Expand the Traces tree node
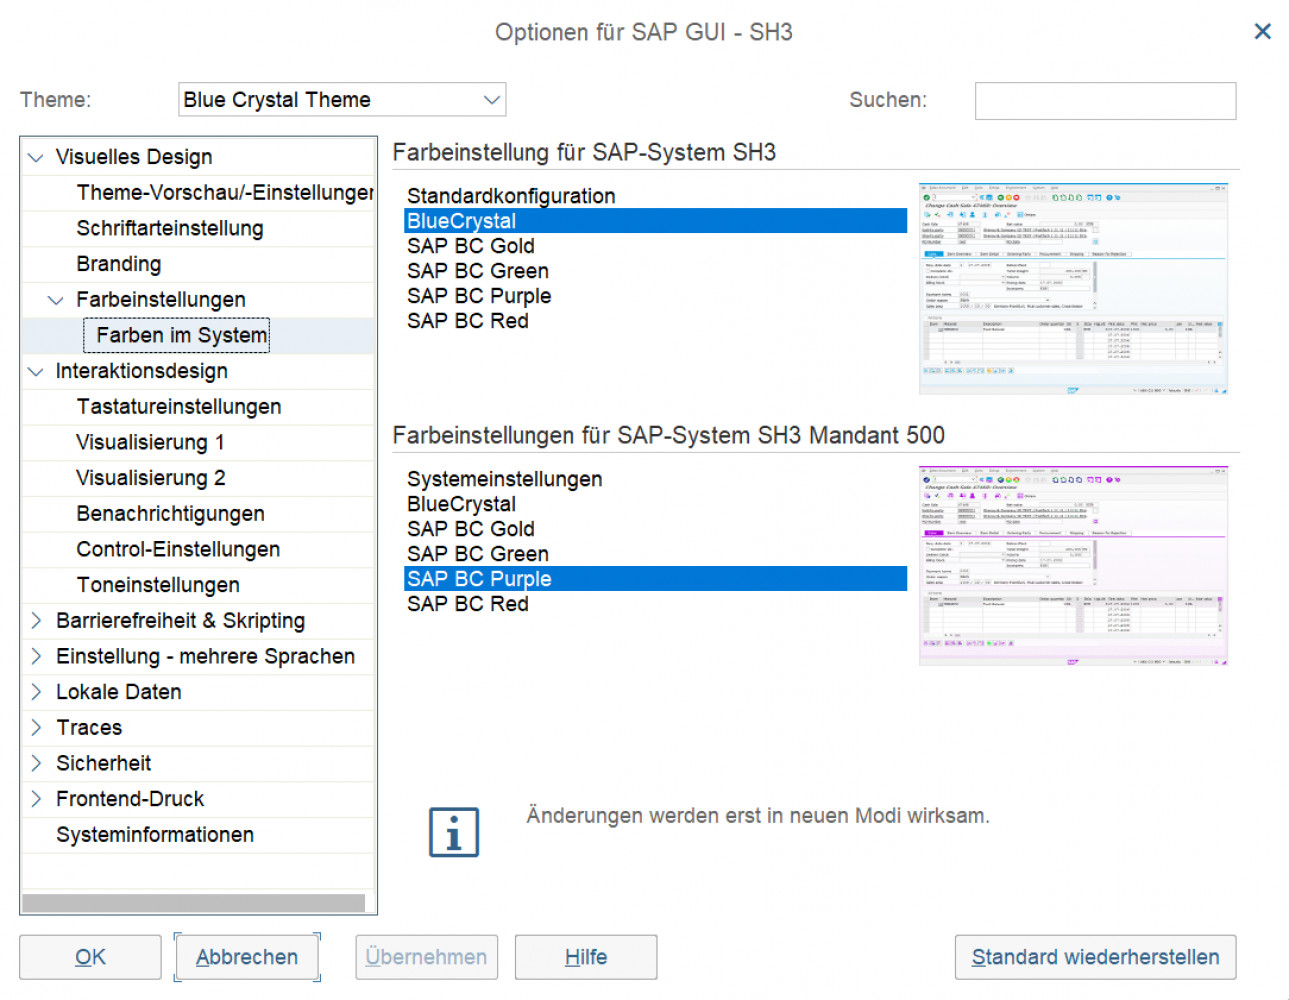1289x1000 pixels. [36, 728]
